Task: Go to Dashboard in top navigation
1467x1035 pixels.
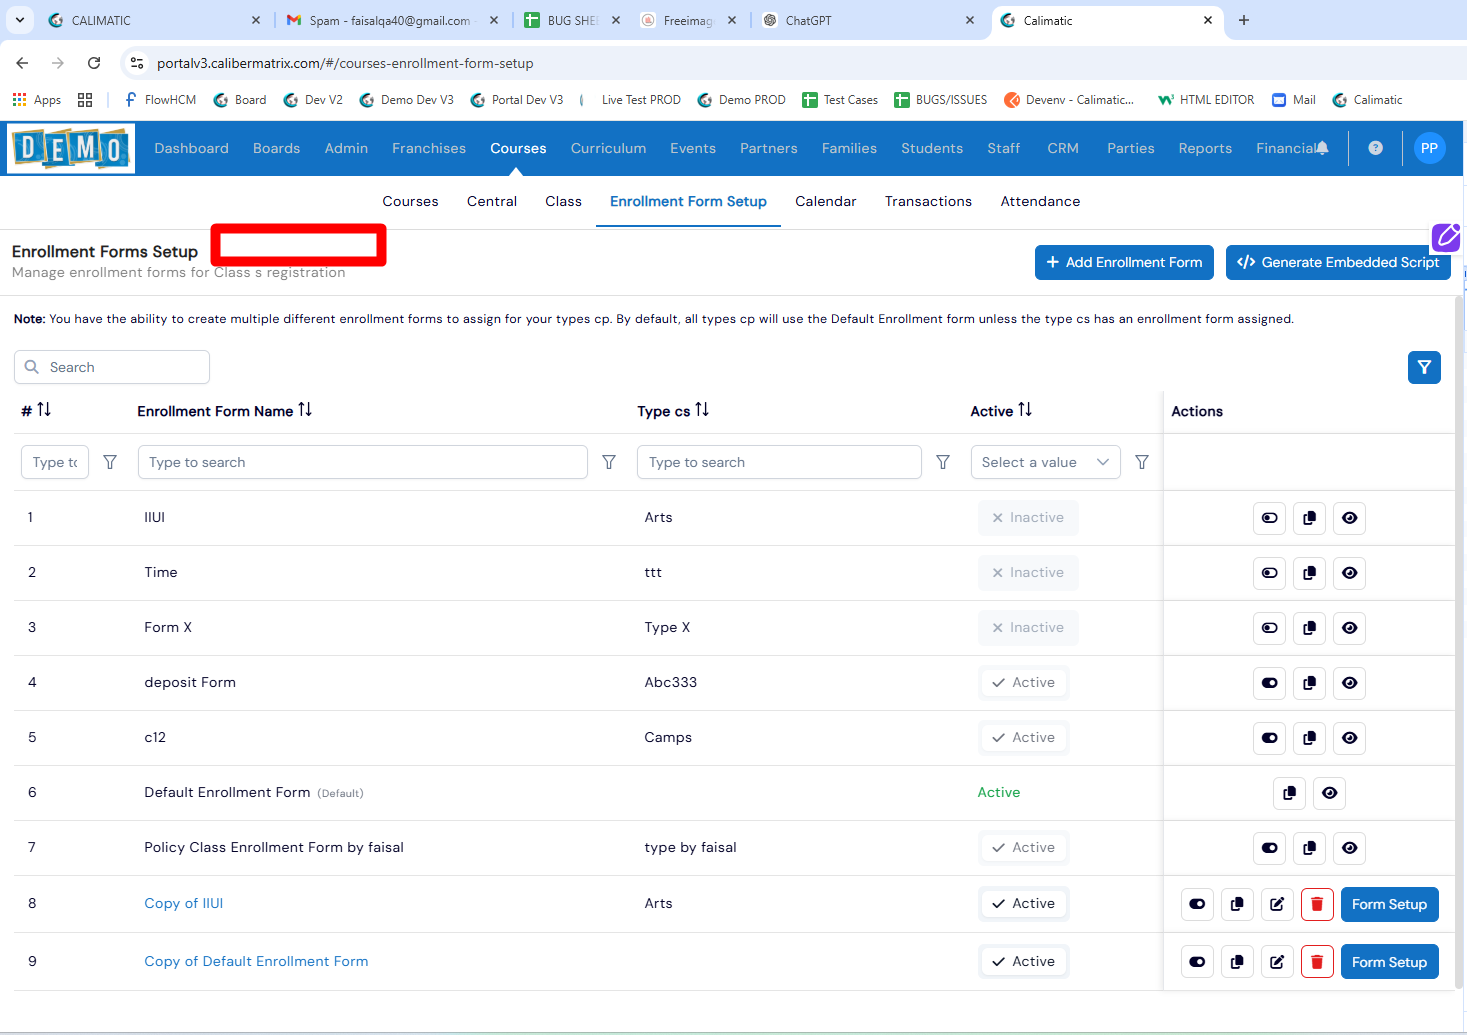Action: tap(191, 148)
